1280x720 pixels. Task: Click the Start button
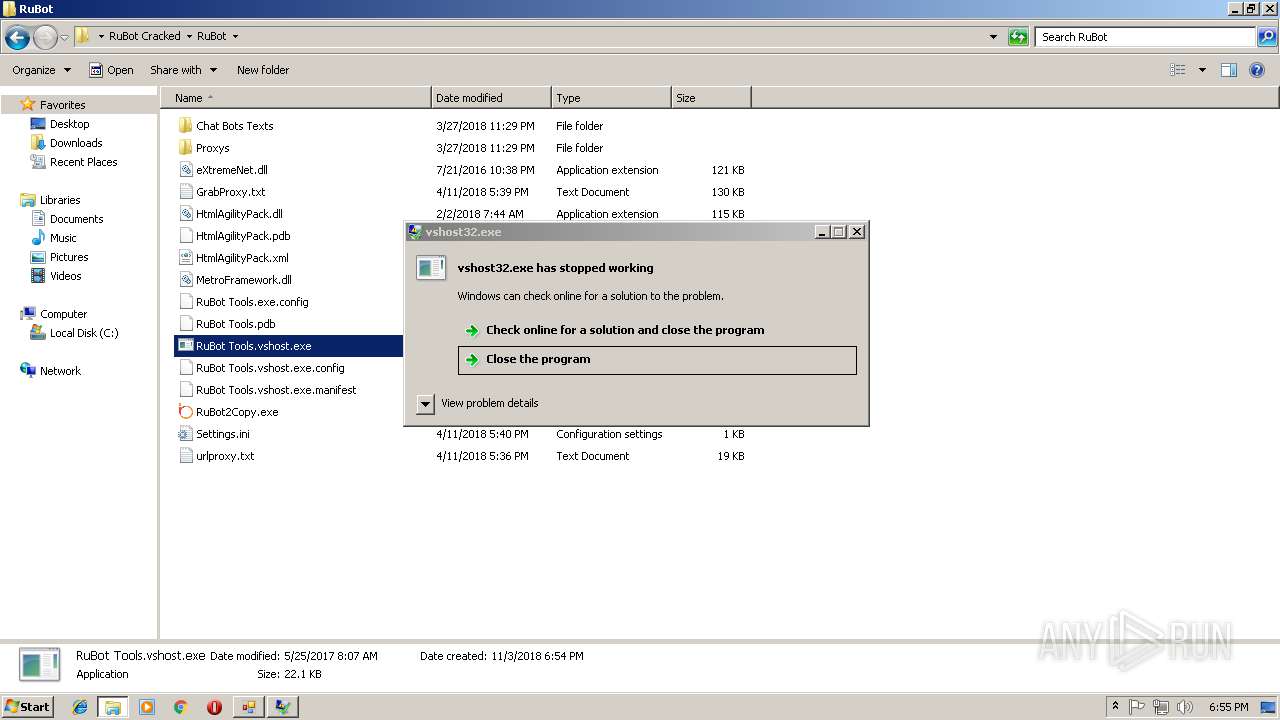coord(27,707)
